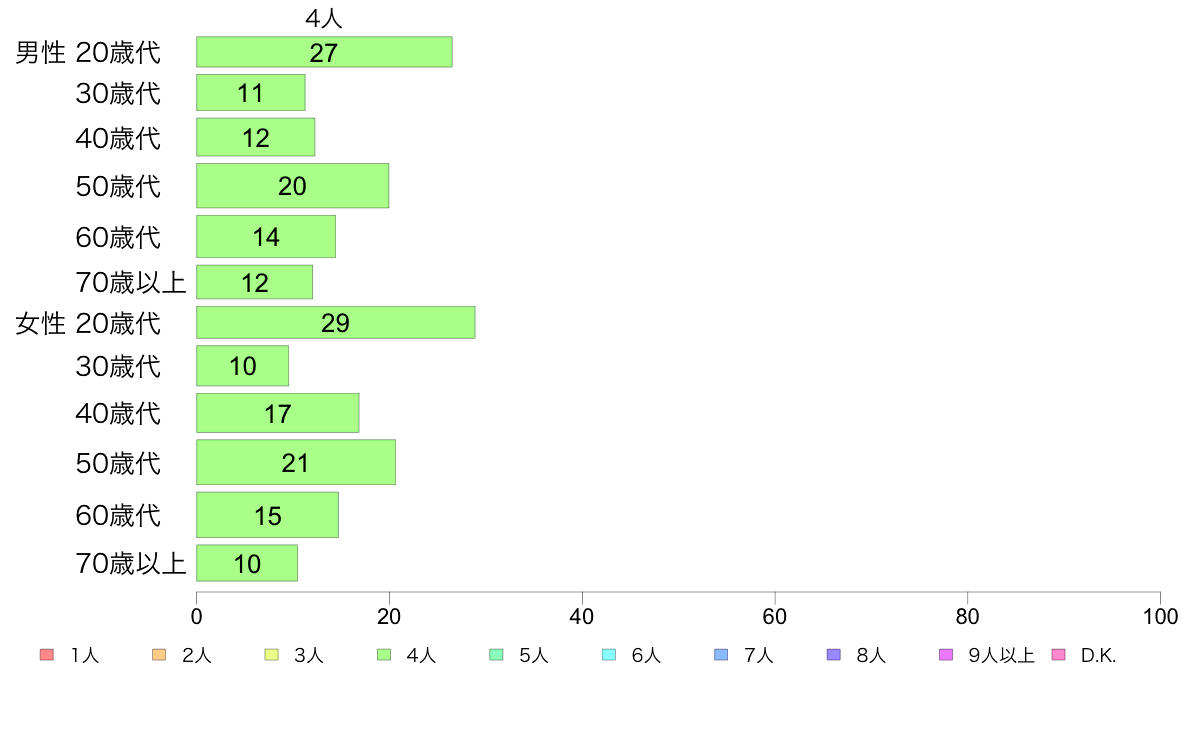Click the D.K. pink legend swatch
The image size is (1188, 736).
click(x=1058, y=655)
